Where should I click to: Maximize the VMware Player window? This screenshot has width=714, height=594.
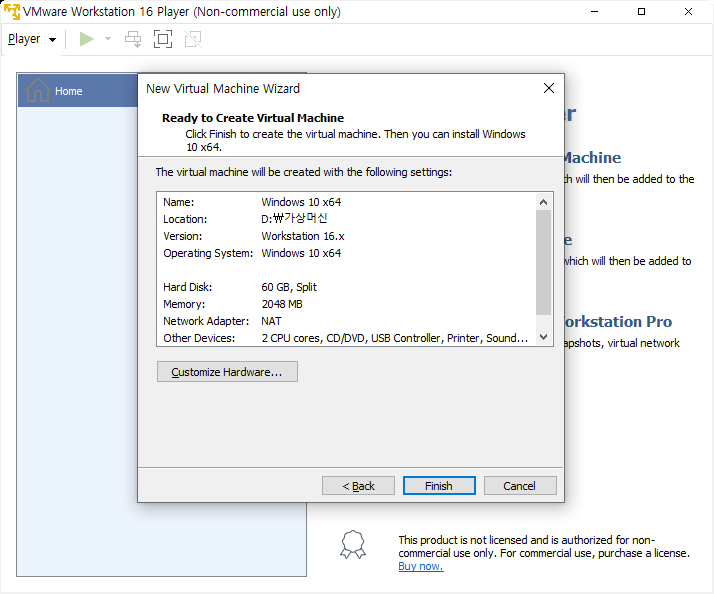click(641, 11)
